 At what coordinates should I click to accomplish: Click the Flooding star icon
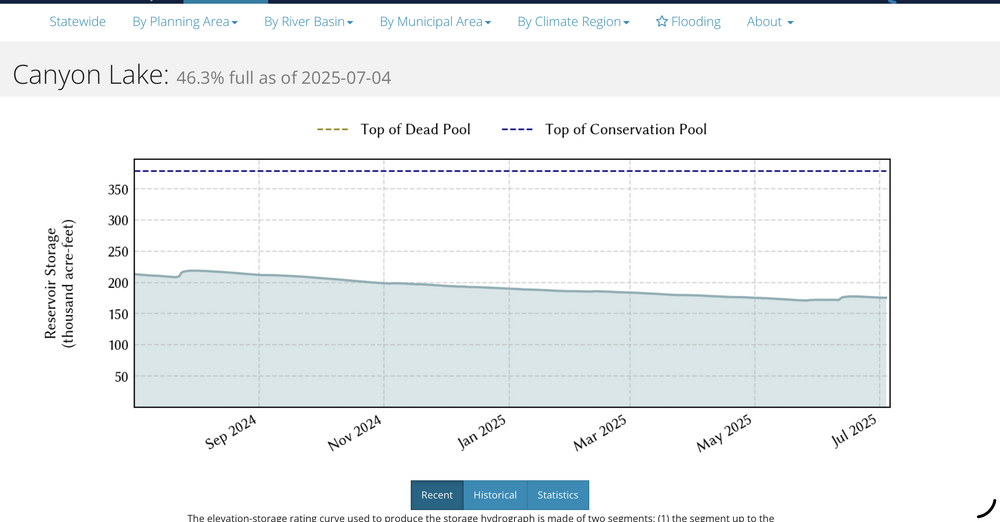click(662, 22)
